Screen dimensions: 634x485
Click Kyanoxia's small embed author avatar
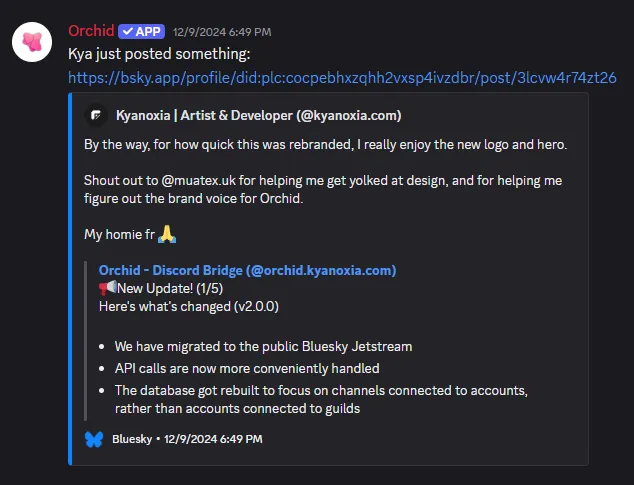[x=95, y=115]
